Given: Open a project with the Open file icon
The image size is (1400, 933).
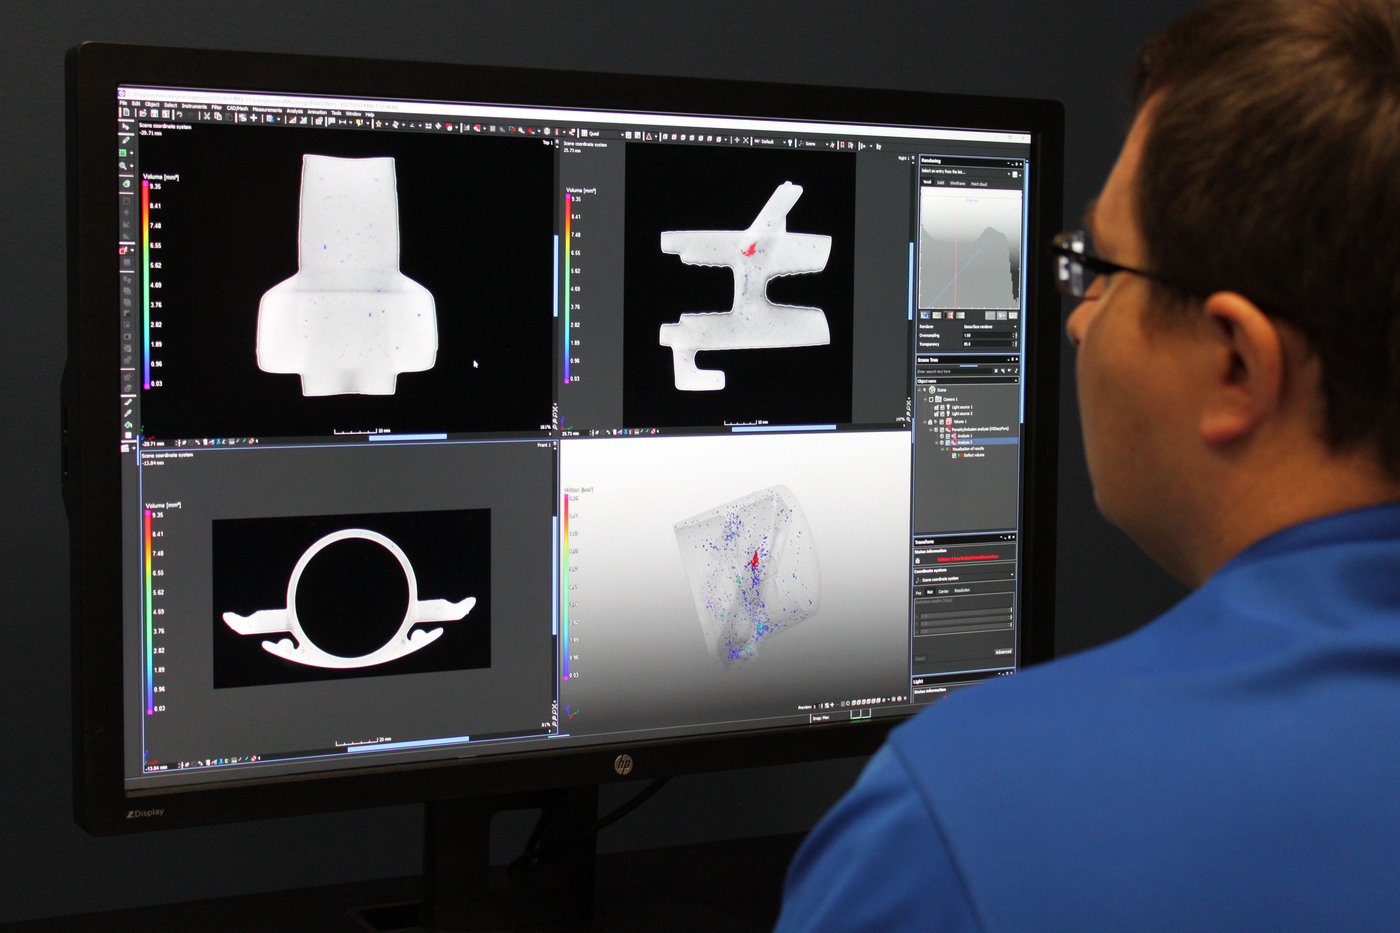Looking at the screenshot, I should (x=143, y=113).
